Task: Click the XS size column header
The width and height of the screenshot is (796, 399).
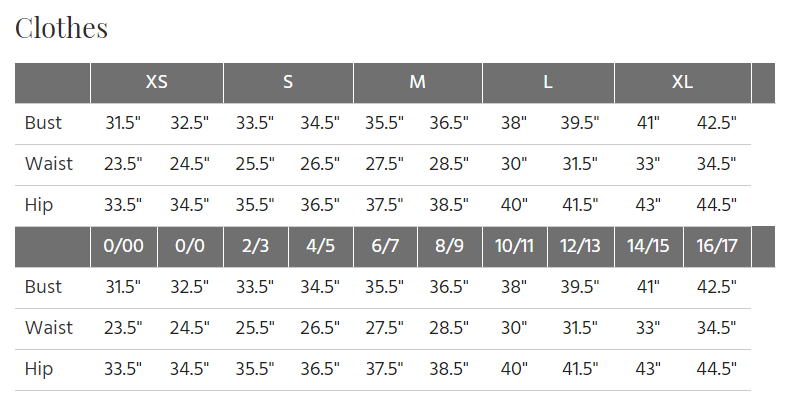Action: (157, 83)
